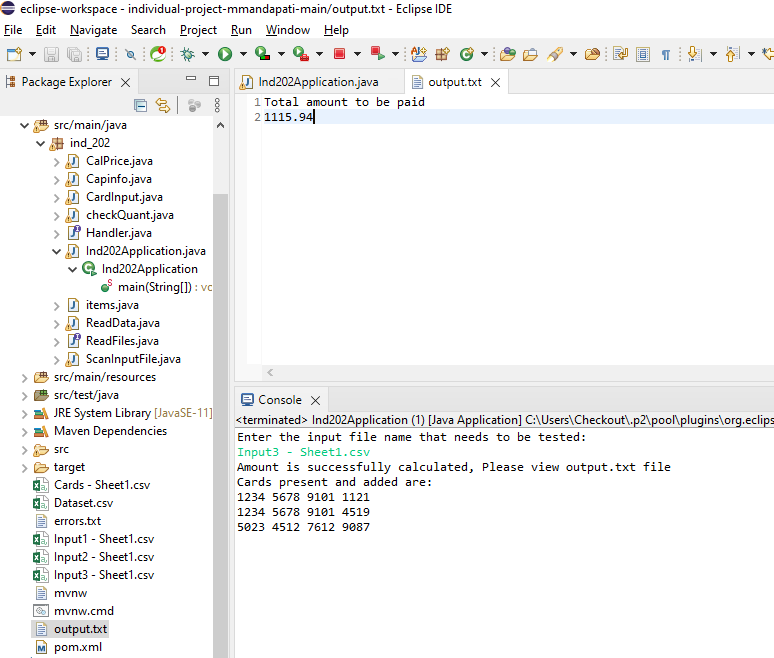Click the New Java Class icon
This screenshot has width=774, height=658.
[x=466, y=54]
